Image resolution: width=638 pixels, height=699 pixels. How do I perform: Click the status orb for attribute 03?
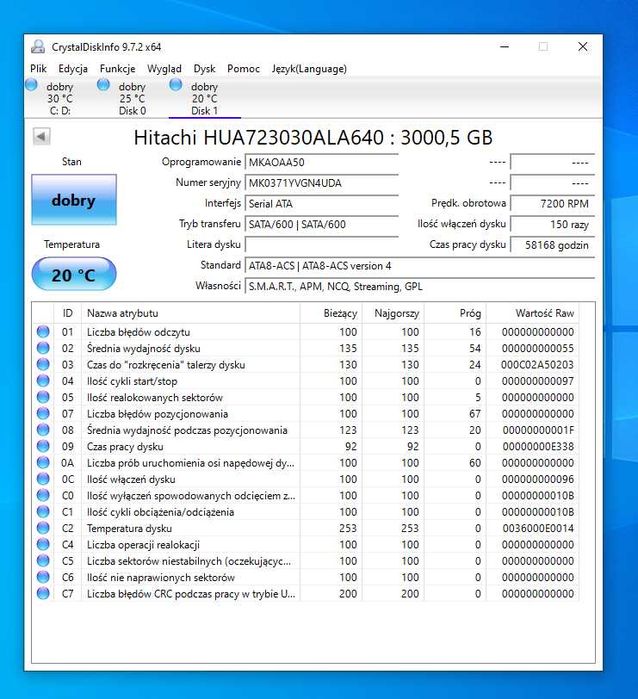click(x=43, y=364)
